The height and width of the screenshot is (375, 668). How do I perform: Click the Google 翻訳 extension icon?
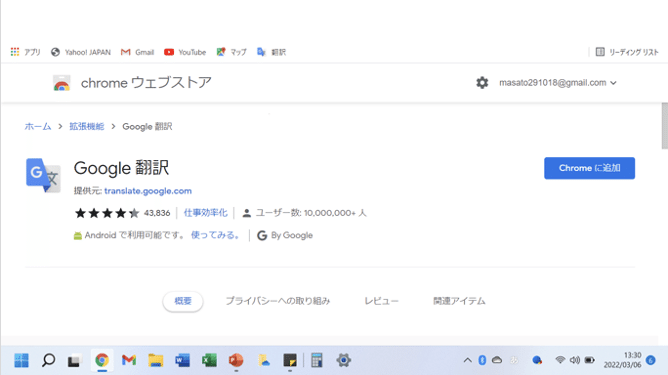coord(43,176)
